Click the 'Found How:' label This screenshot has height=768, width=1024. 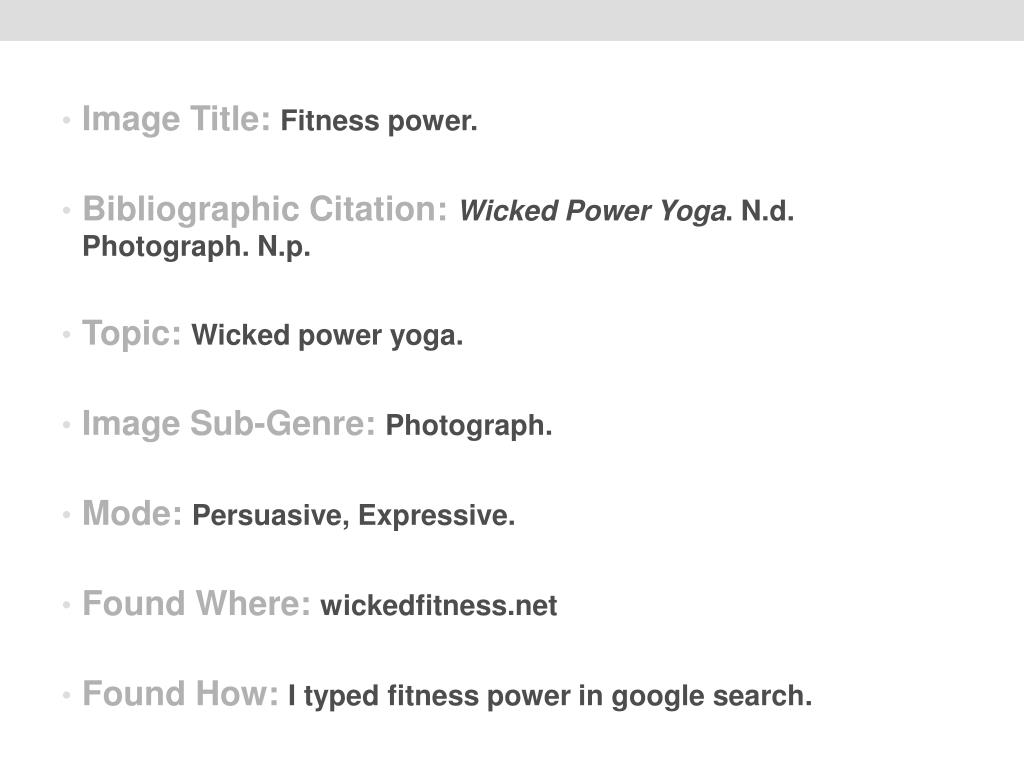[180, 694]
